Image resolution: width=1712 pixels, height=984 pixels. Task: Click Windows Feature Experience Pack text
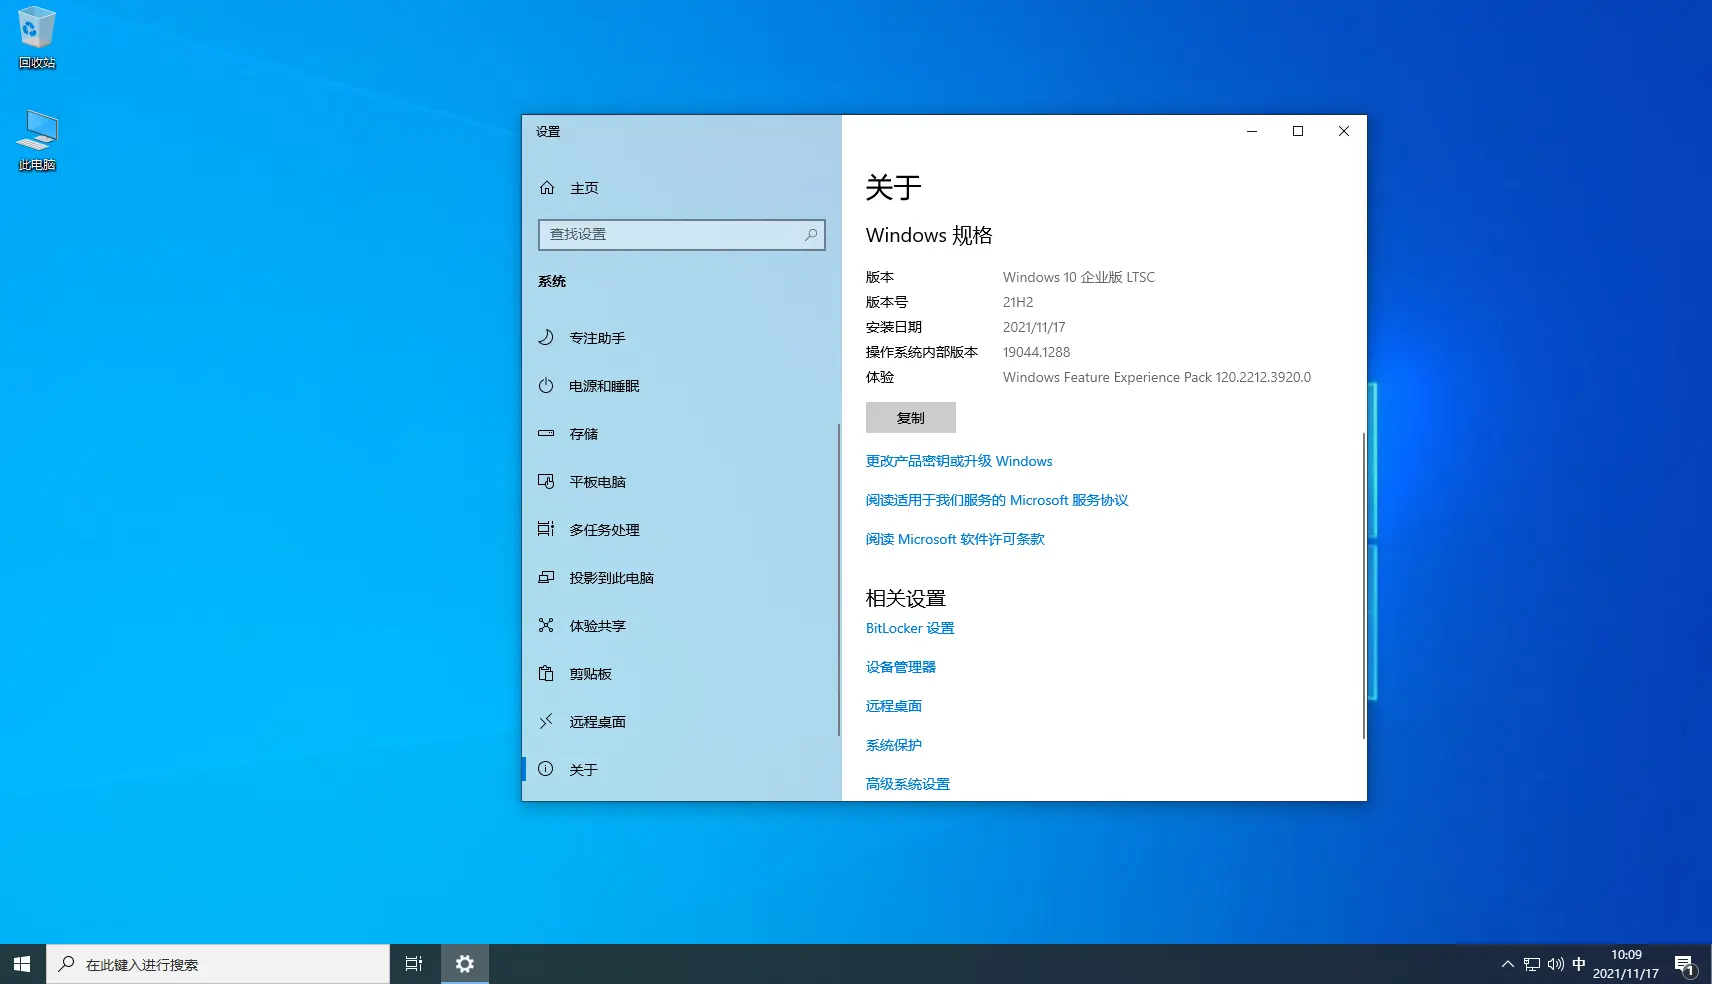(1157, 377)
